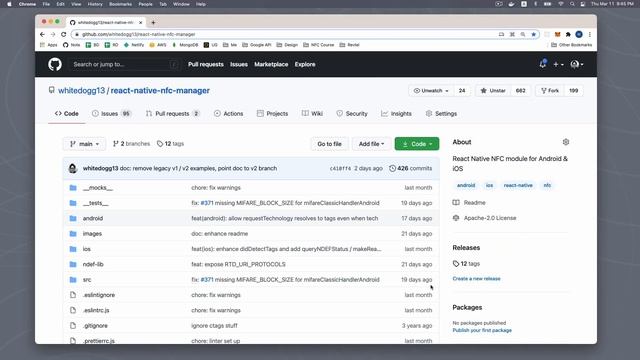This screenshot has height=360, width=640.
Task: Open issue #371 link in __tests__ row
Action: (207, 203)
